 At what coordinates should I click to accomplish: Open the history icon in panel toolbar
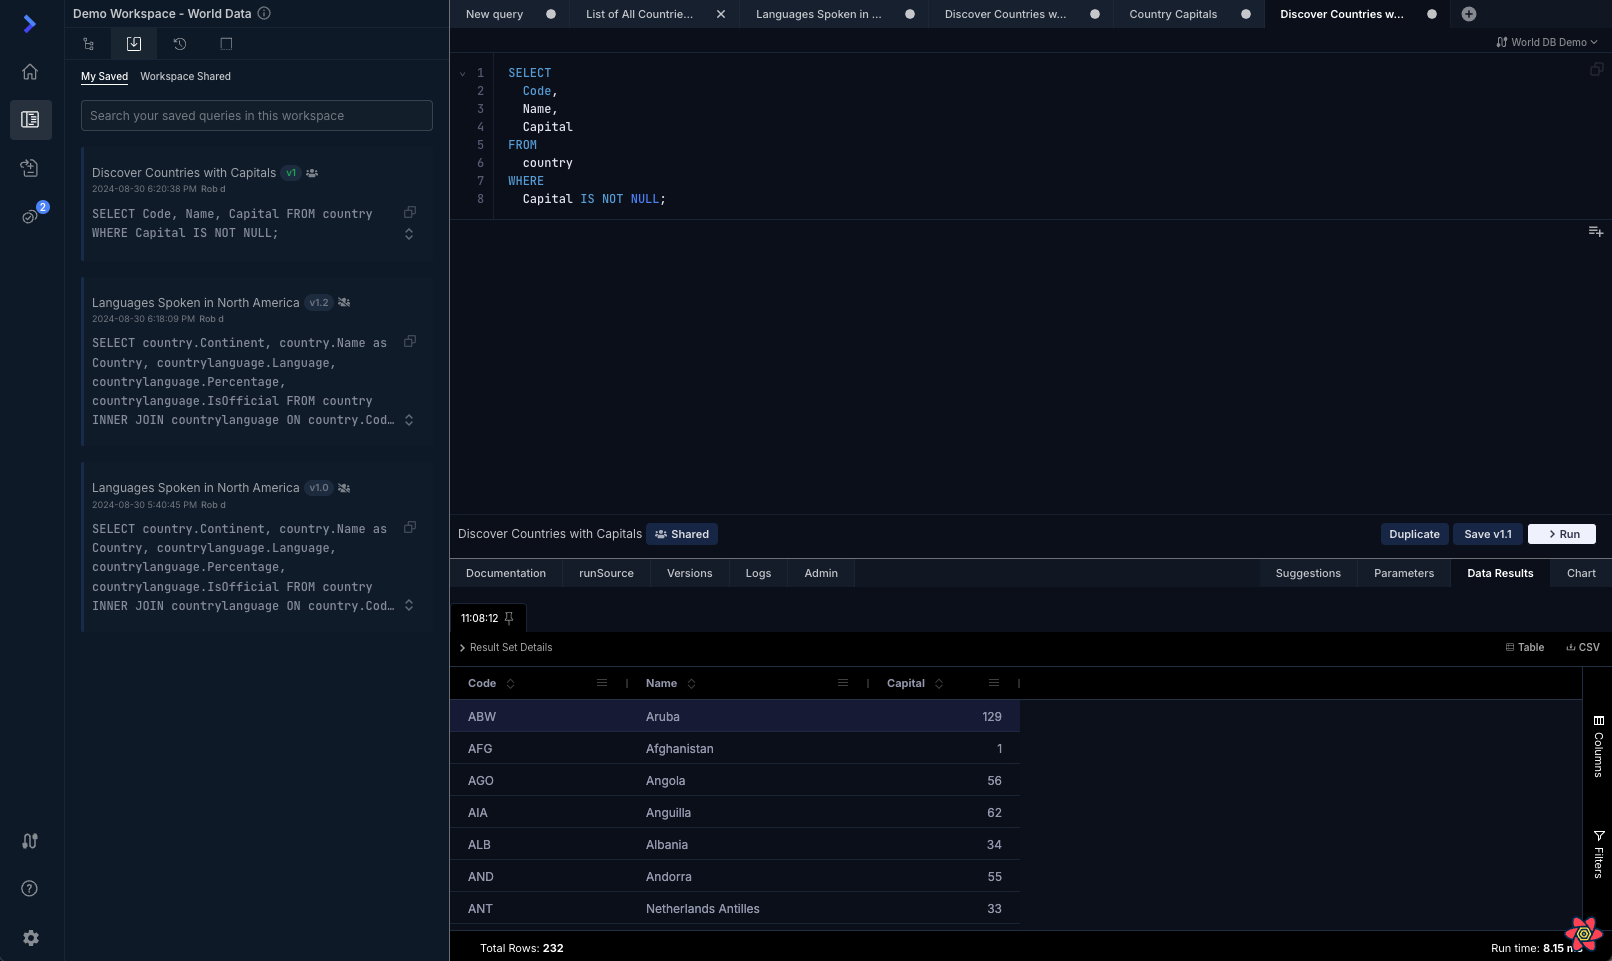(180, 44)
